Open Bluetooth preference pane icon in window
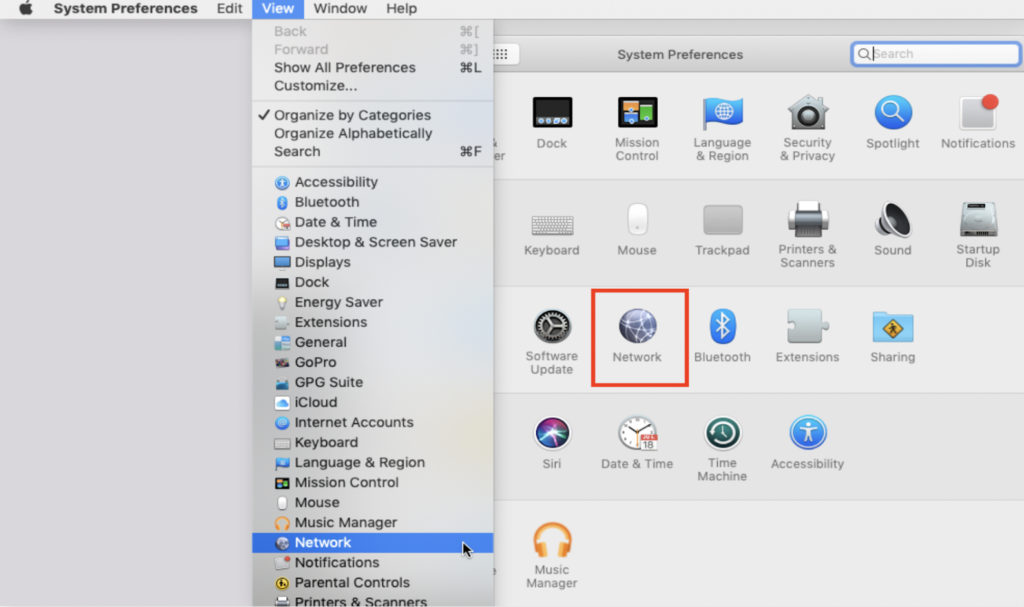 point(722,326)
